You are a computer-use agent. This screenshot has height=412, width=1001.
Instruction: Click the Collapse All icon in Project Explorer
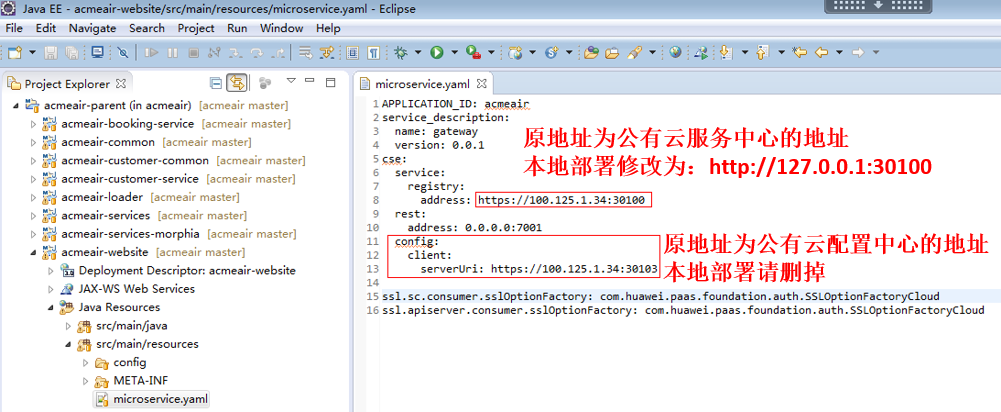(216, 83)
